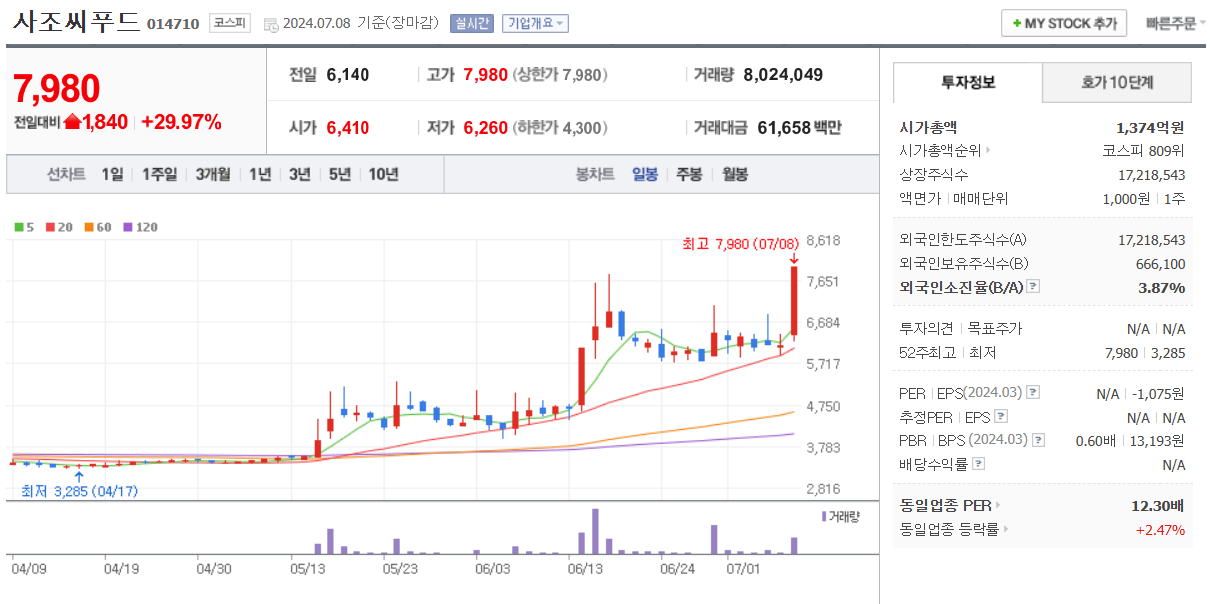The height and width of the screenshot is (604, 1210).
Task: Click the 배당수익률 help question icon
Action: click(978, 464)
